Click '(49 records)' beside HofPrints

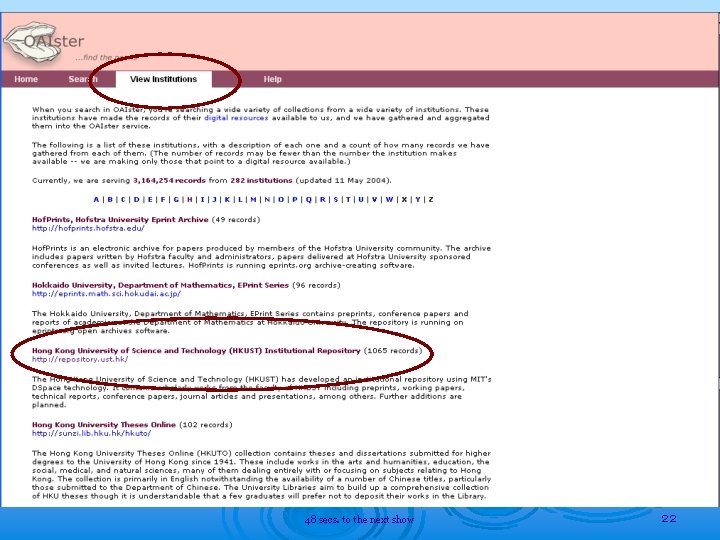pyautogui.click(x=236, y=219)
